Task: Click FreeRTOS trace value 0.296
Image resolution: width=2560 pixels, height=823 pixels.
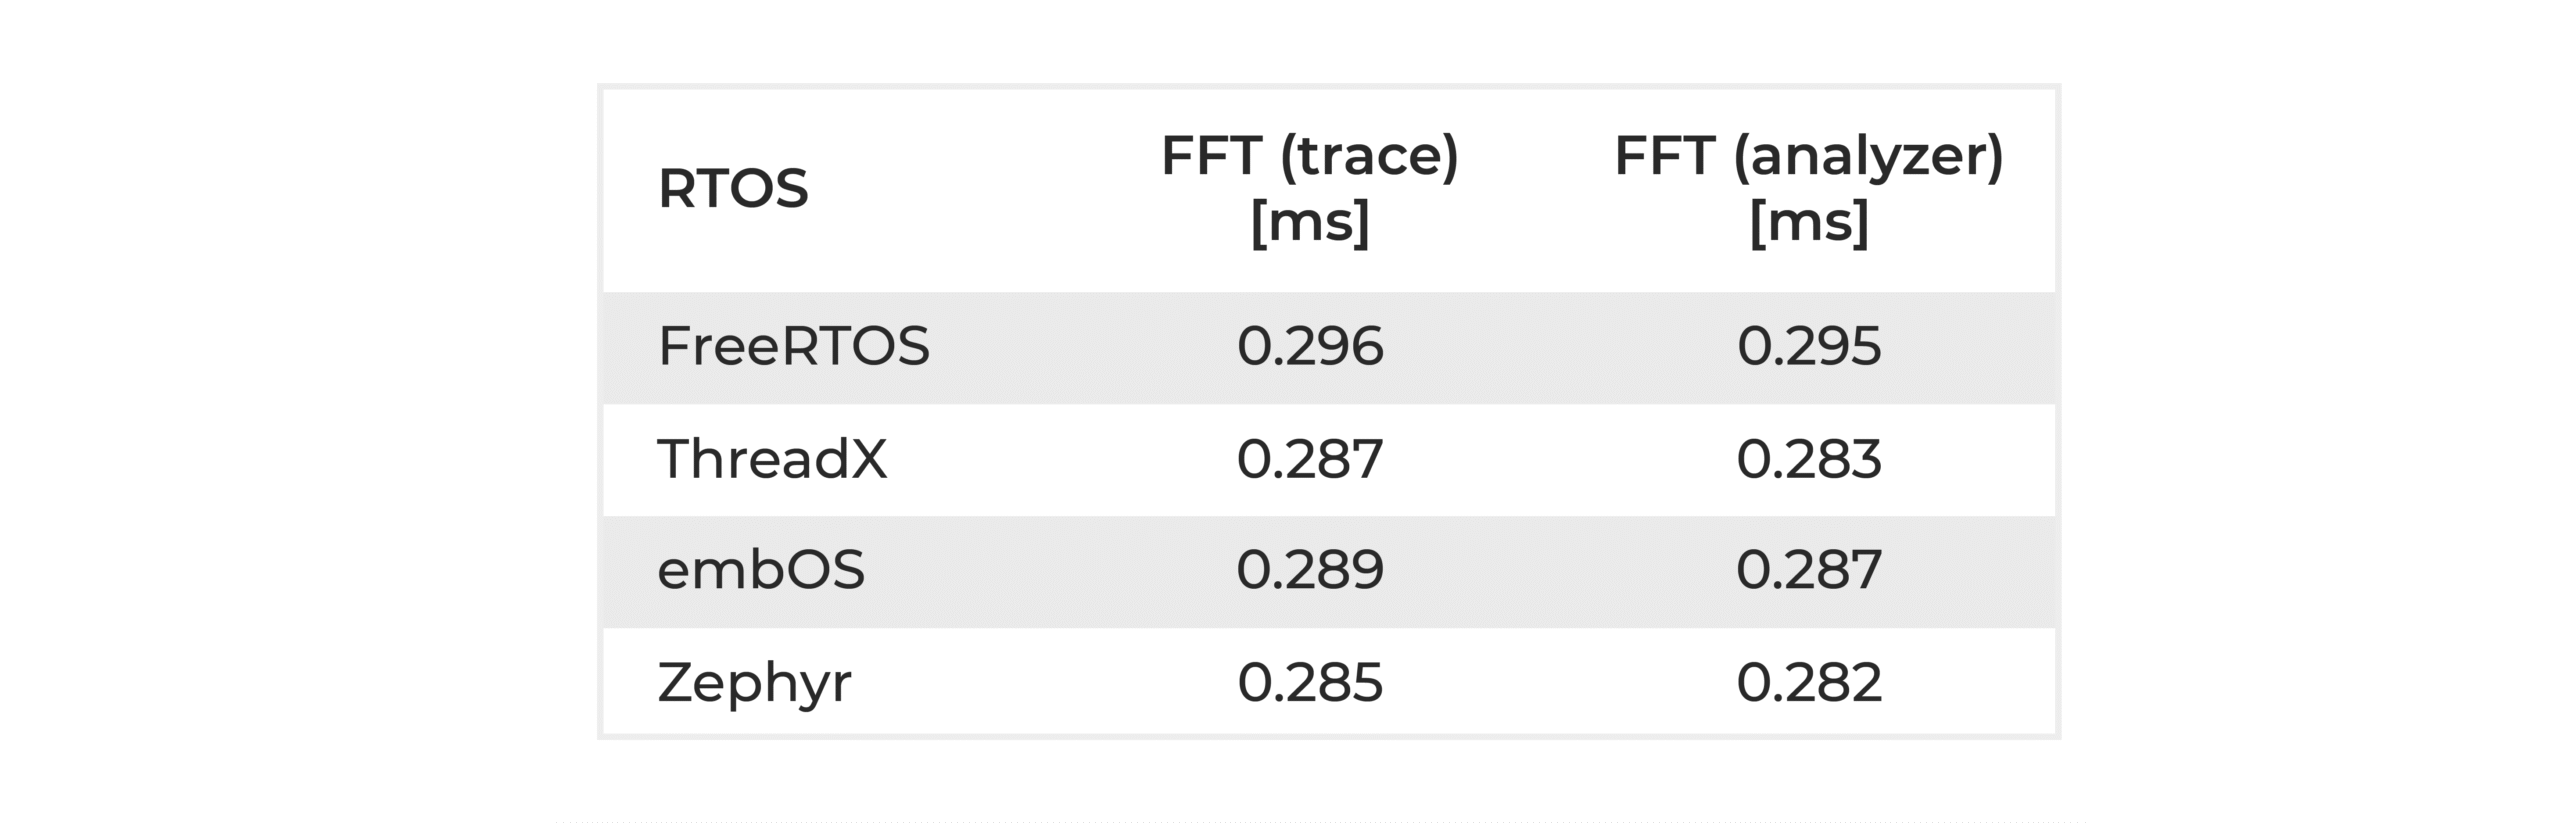Action: coord(1310,346)
